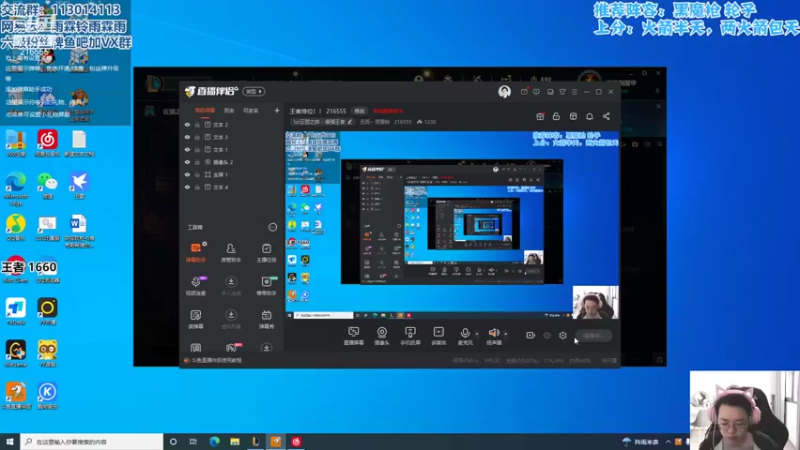
Task: Mute the microphone (麦克风)
Action: pyautogui.click(x=465, y=335)
